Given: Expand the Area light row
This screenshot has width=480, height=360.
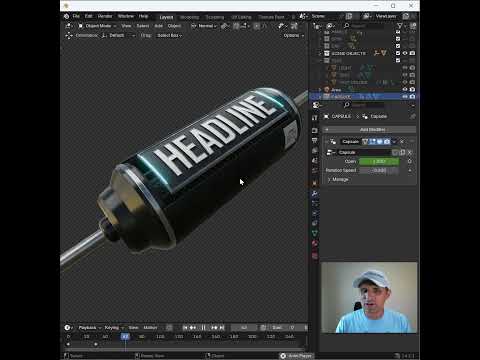Looking at the screenshot, I should point(320,90).
